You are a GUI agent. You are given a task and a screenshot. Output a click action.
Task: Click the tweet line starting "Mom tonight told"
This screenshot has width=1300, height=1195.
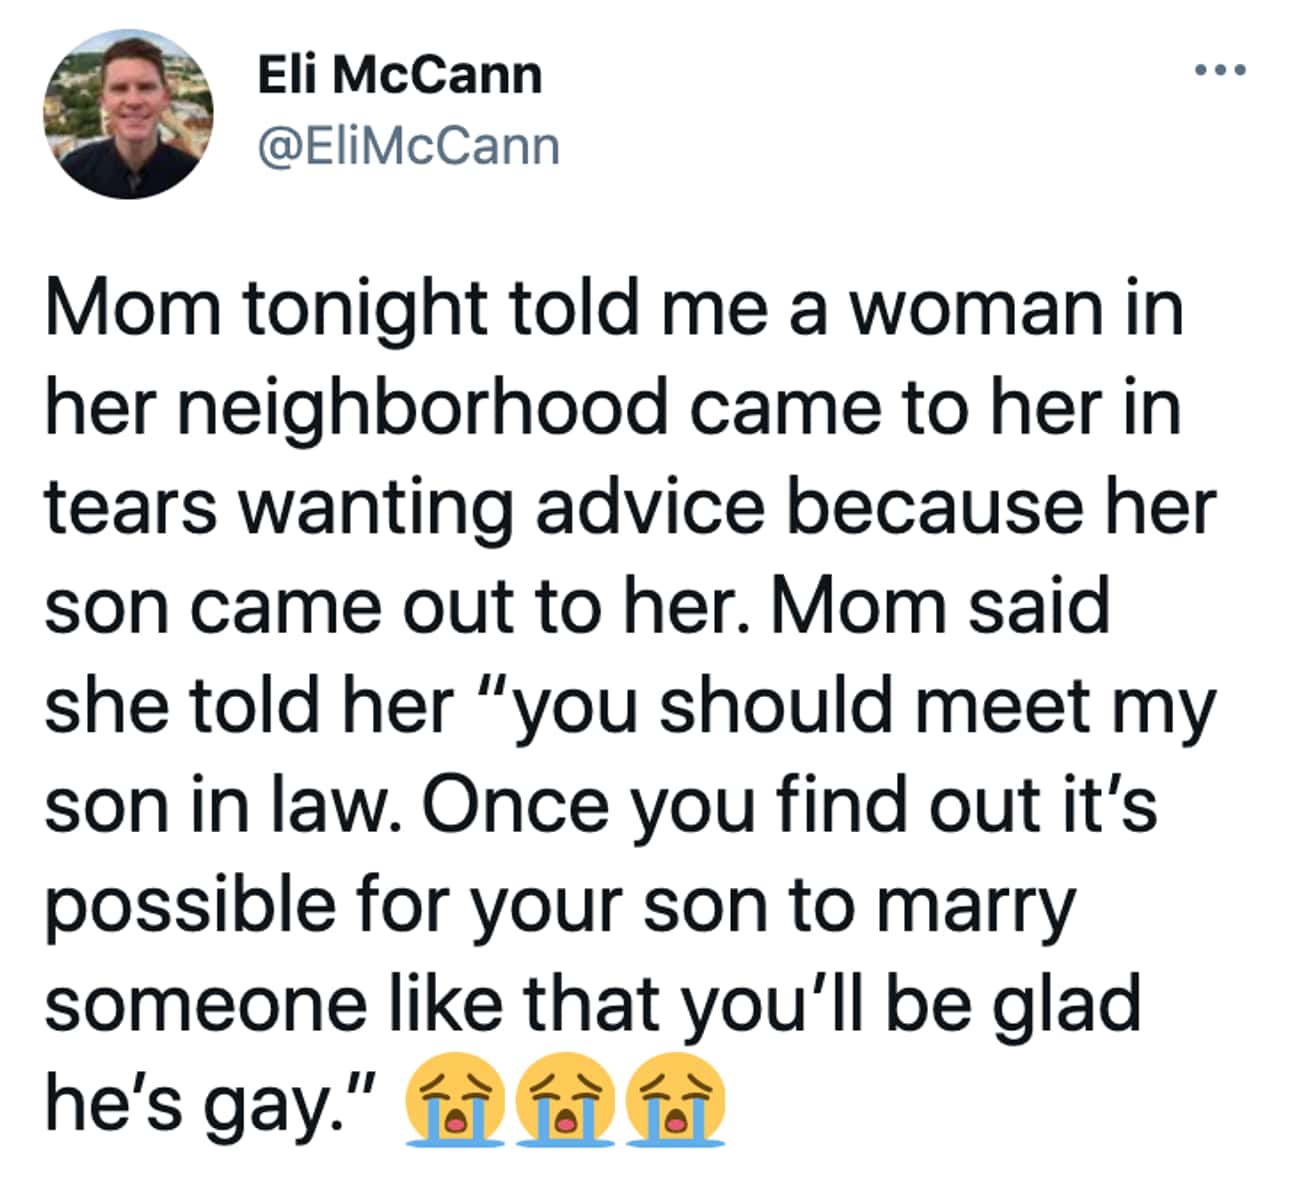click(614, 308)
